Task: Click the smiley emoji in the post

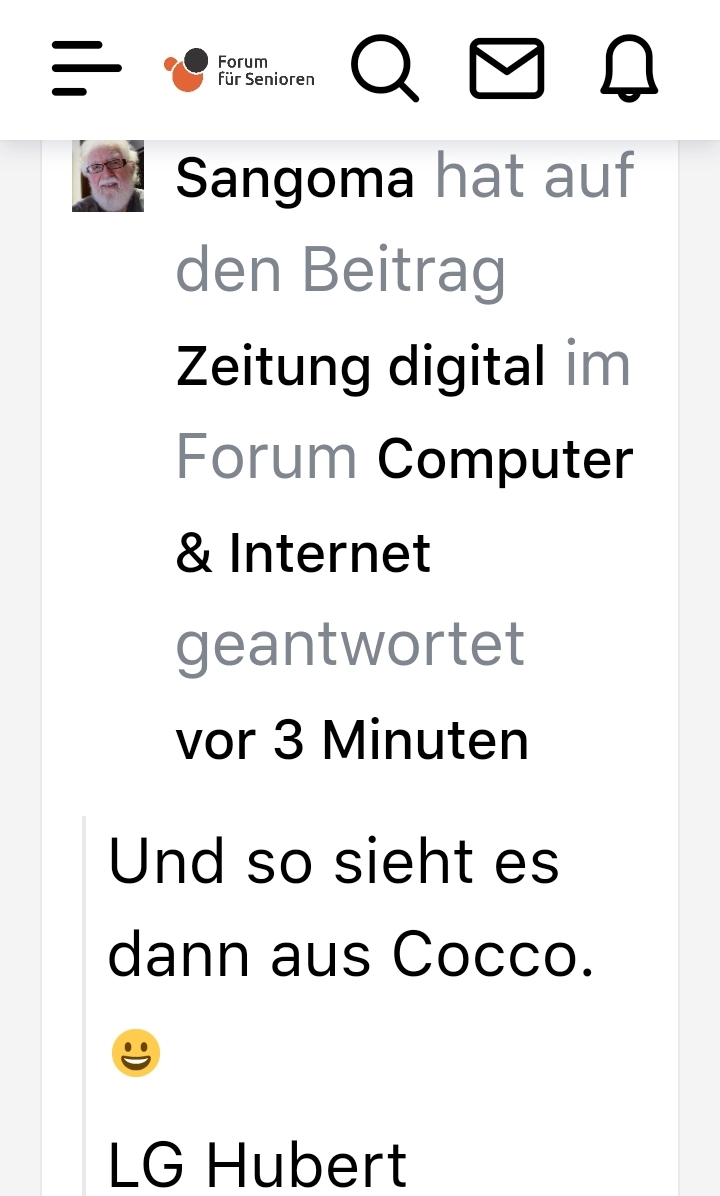Action: [x=136, y=1053]
